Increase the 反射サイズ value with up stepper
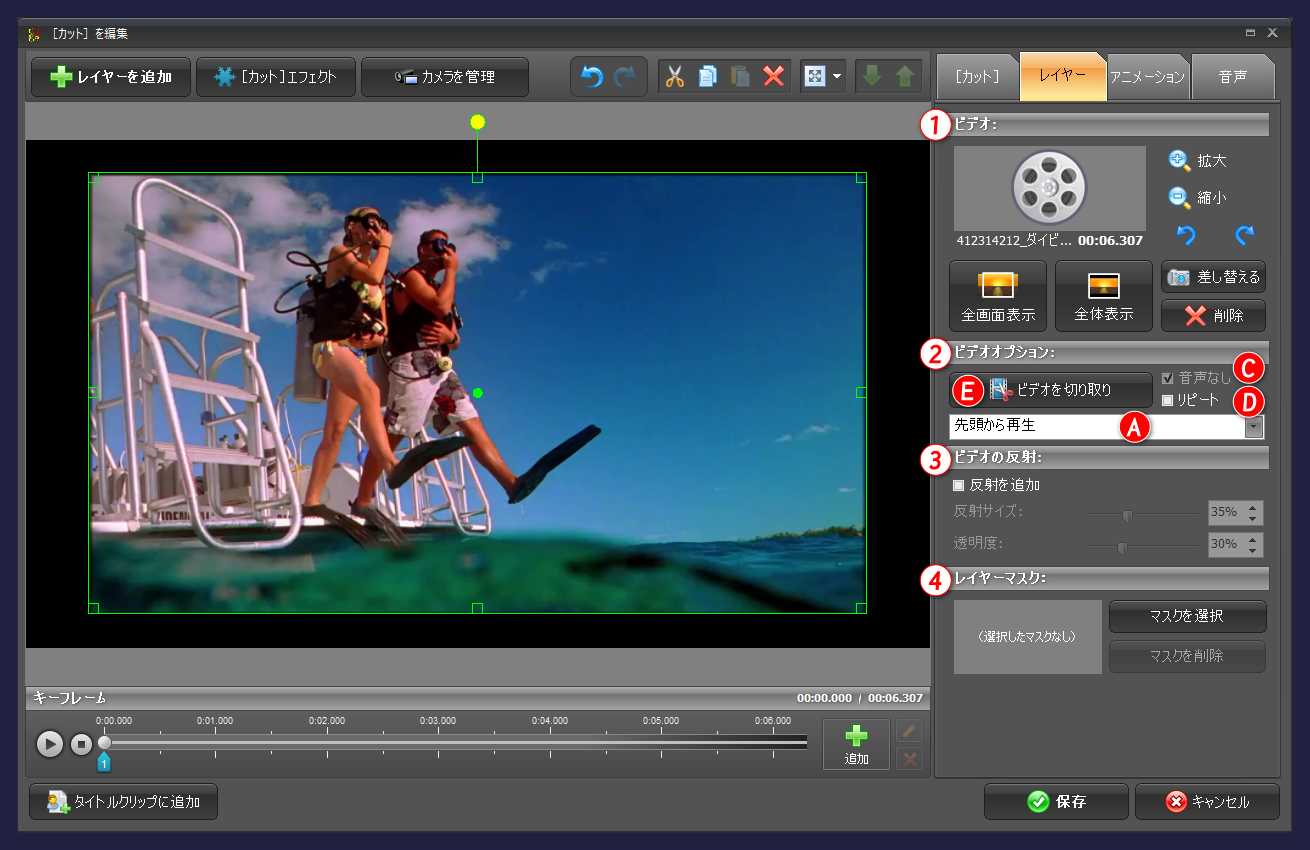The image size is (1310, 850). coord(1253,507)
